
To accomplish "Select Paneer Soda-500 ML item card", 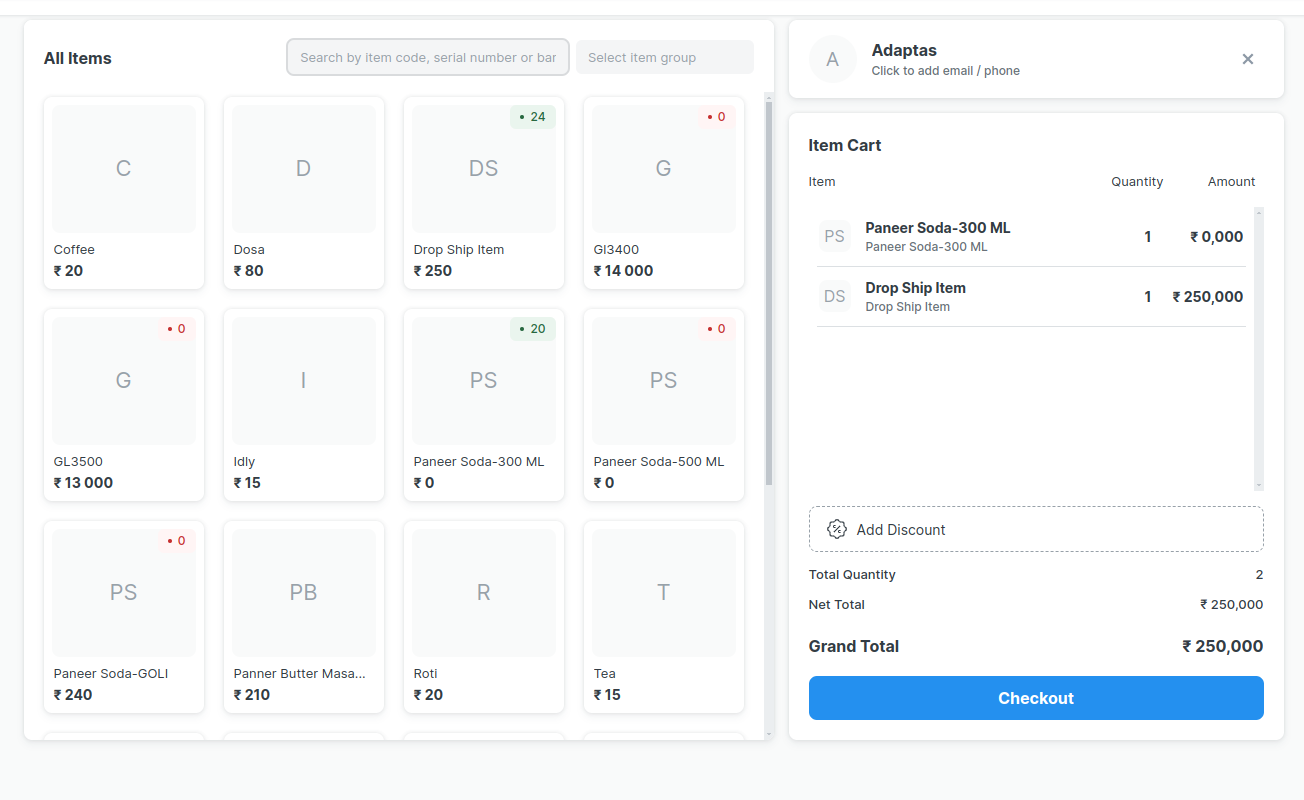I will [664, 405].
